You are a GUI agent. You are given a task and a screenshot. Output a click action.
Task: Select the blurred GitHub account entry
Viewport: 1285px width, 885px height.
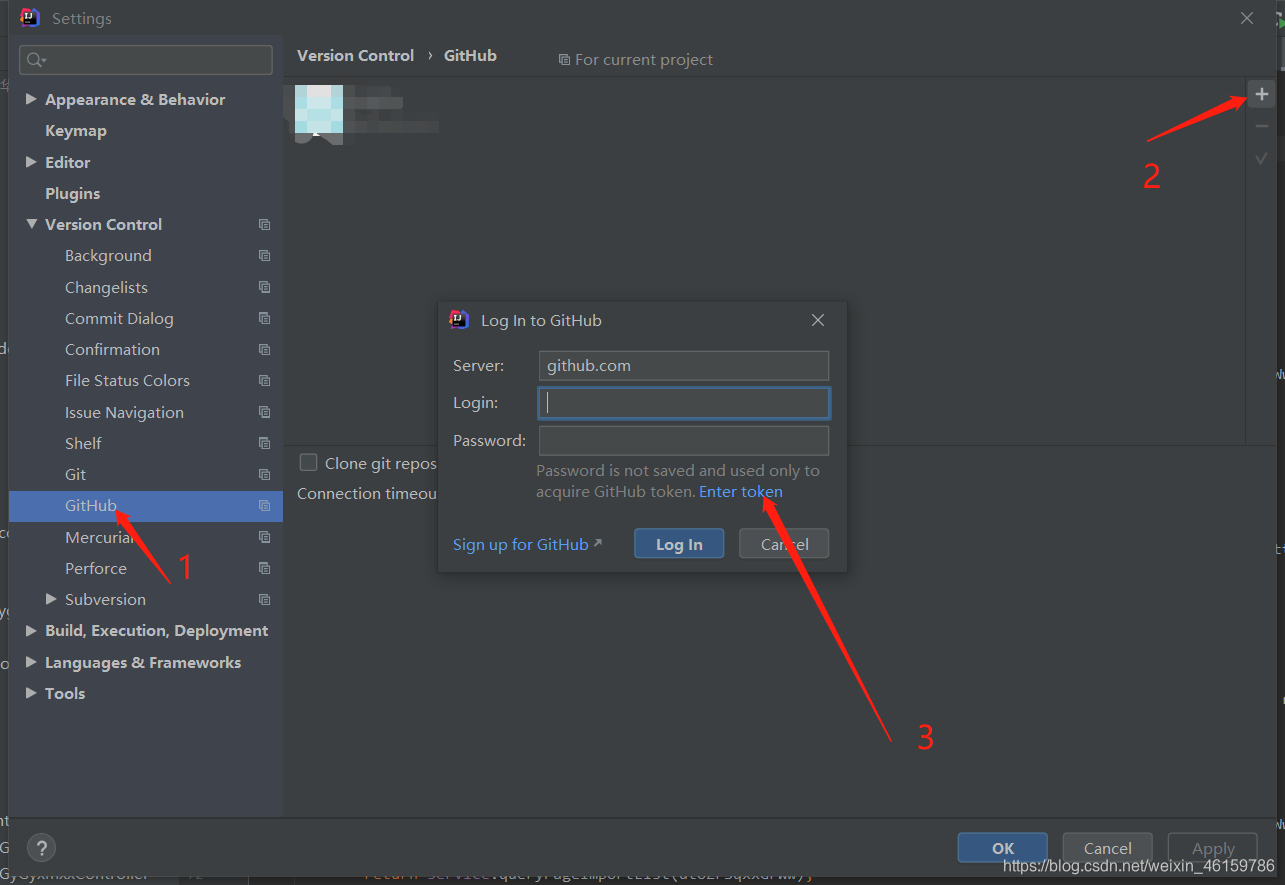(x=363, y=113)
